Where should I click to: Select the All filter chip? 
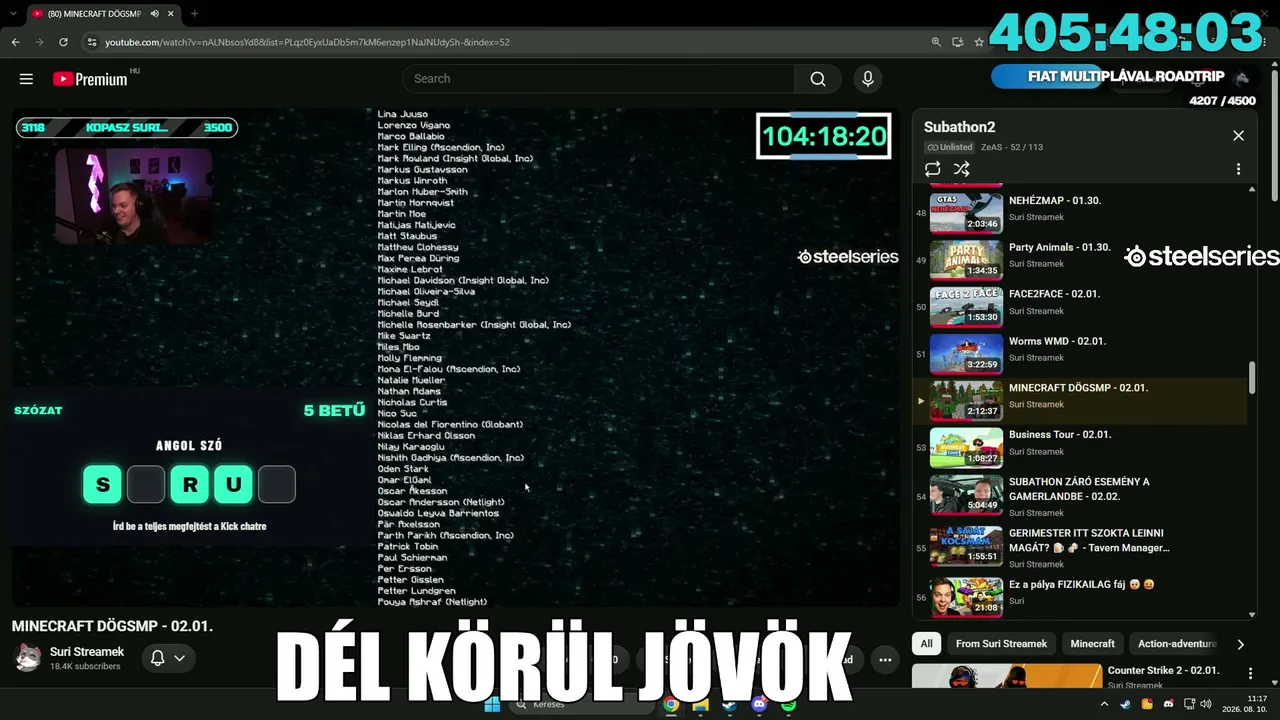[926, 644]
